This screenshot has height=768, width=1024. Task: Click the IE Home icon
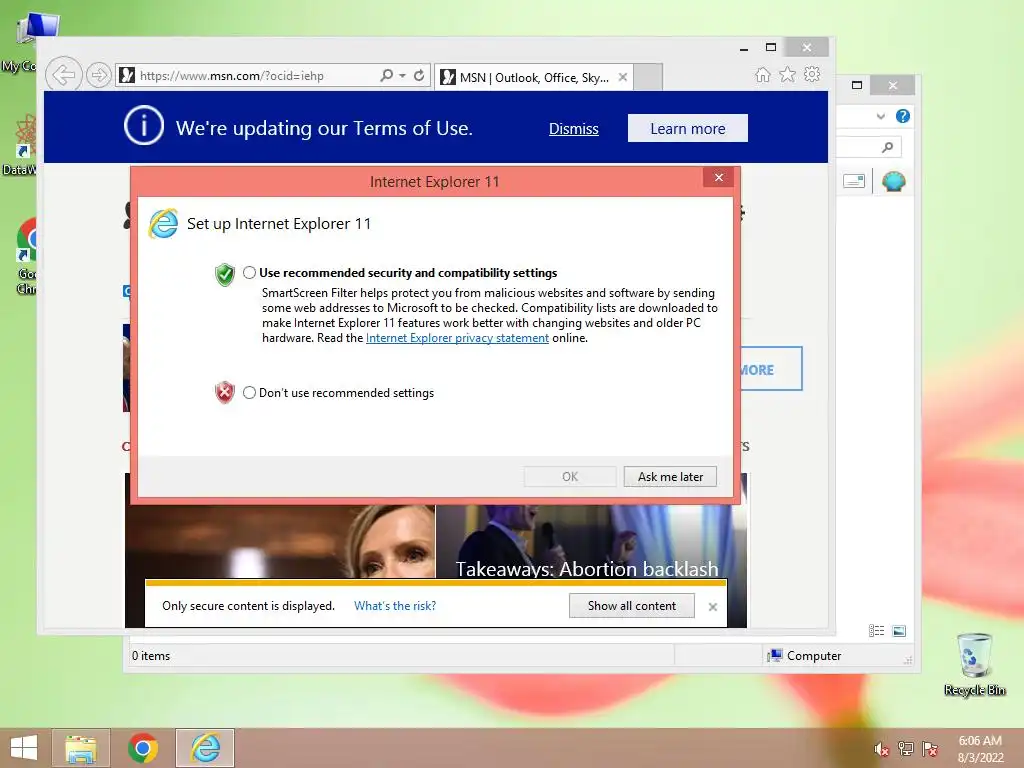(763, 75)
